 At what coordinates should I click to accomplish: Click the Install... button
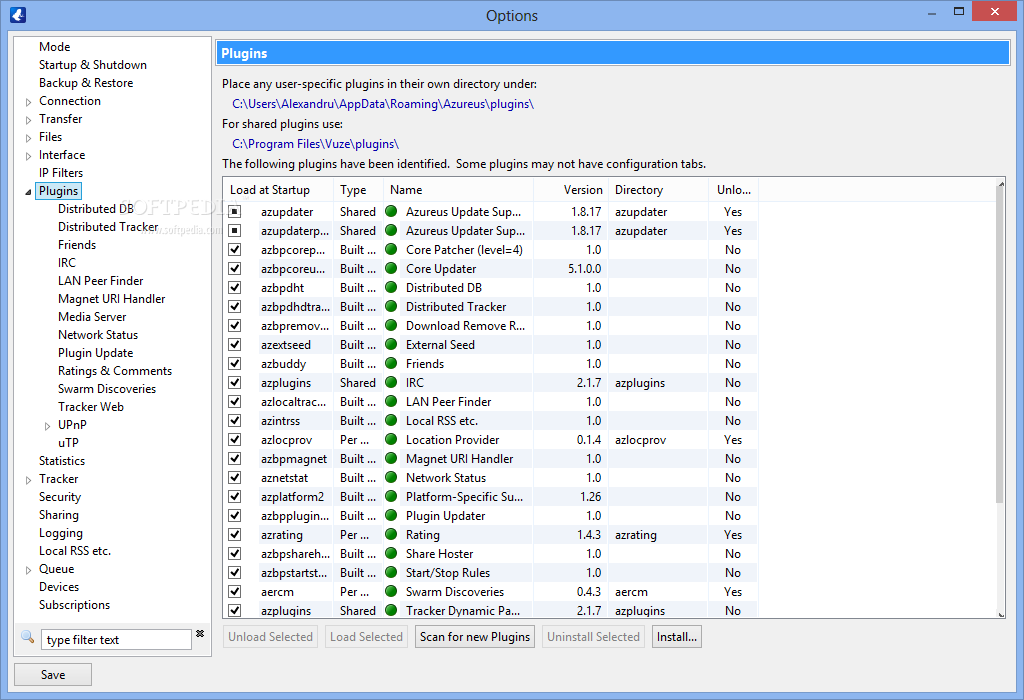click(x=677, y=637)
